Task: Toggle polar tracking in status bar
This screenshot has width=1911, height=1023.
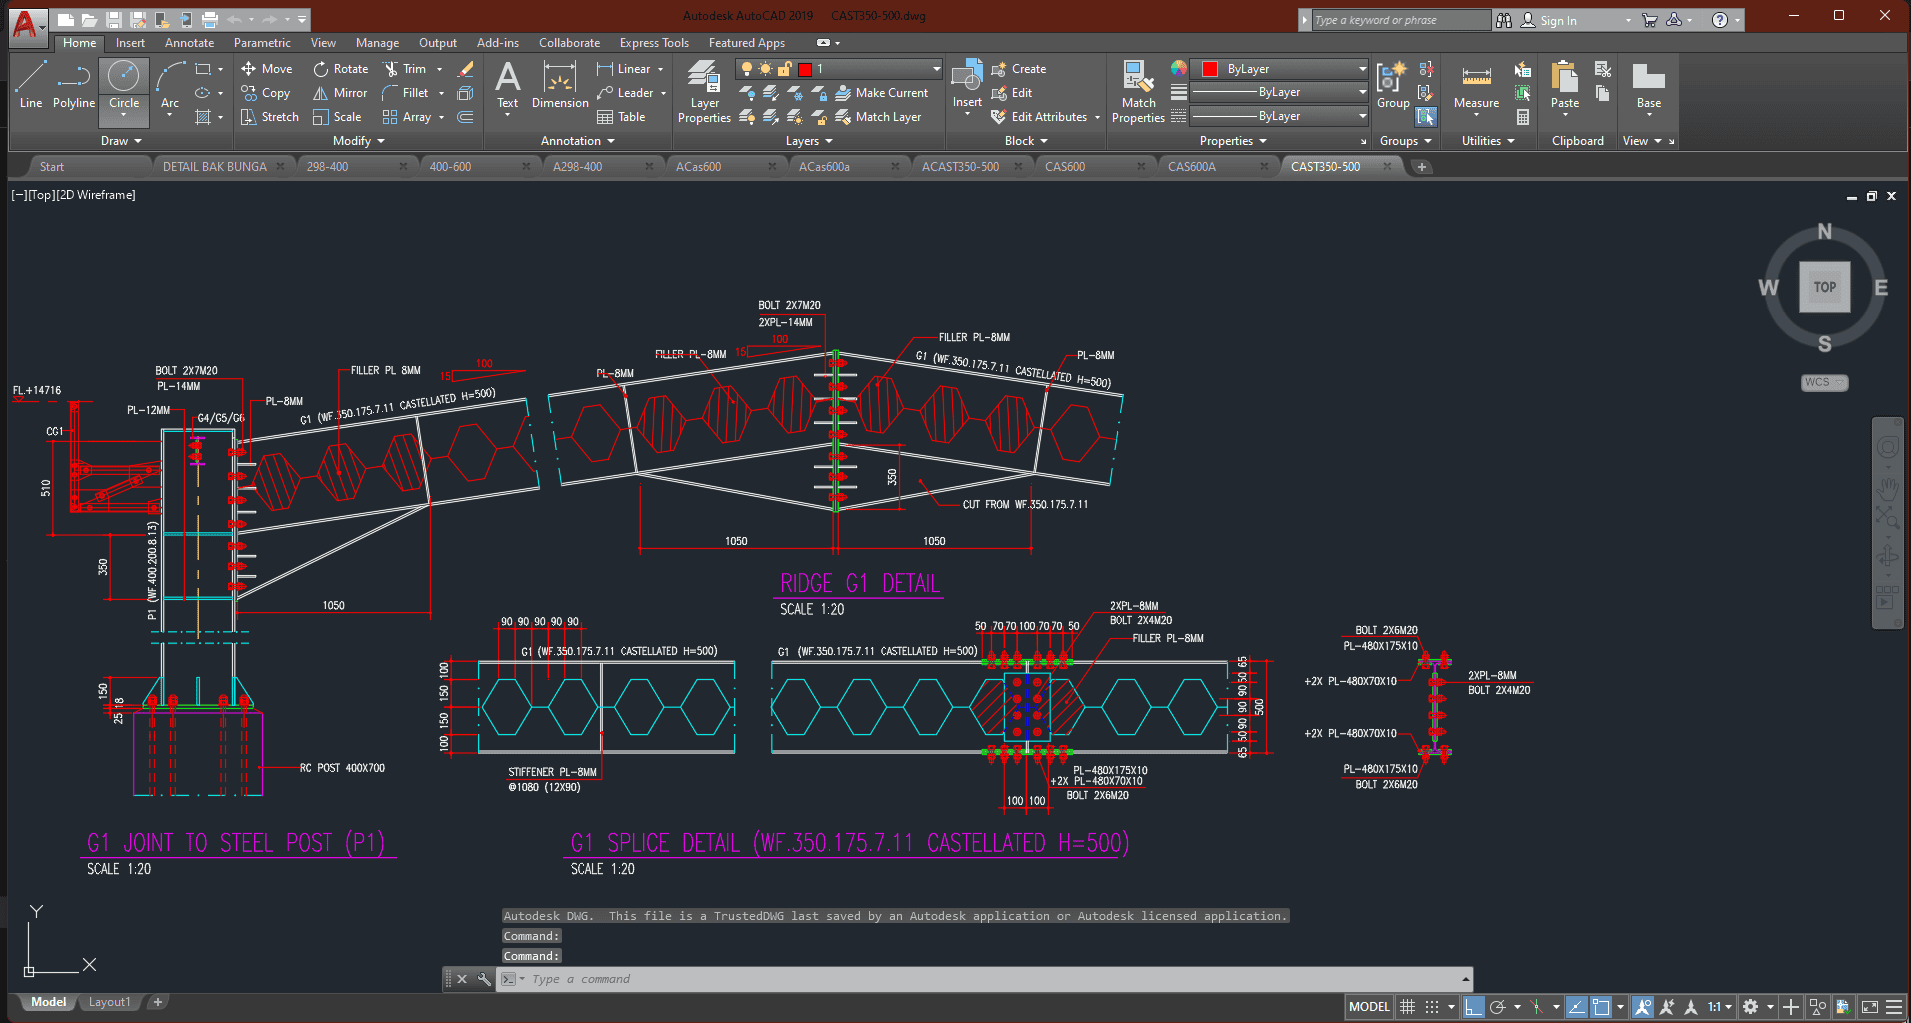Action: (1497, 1007)
